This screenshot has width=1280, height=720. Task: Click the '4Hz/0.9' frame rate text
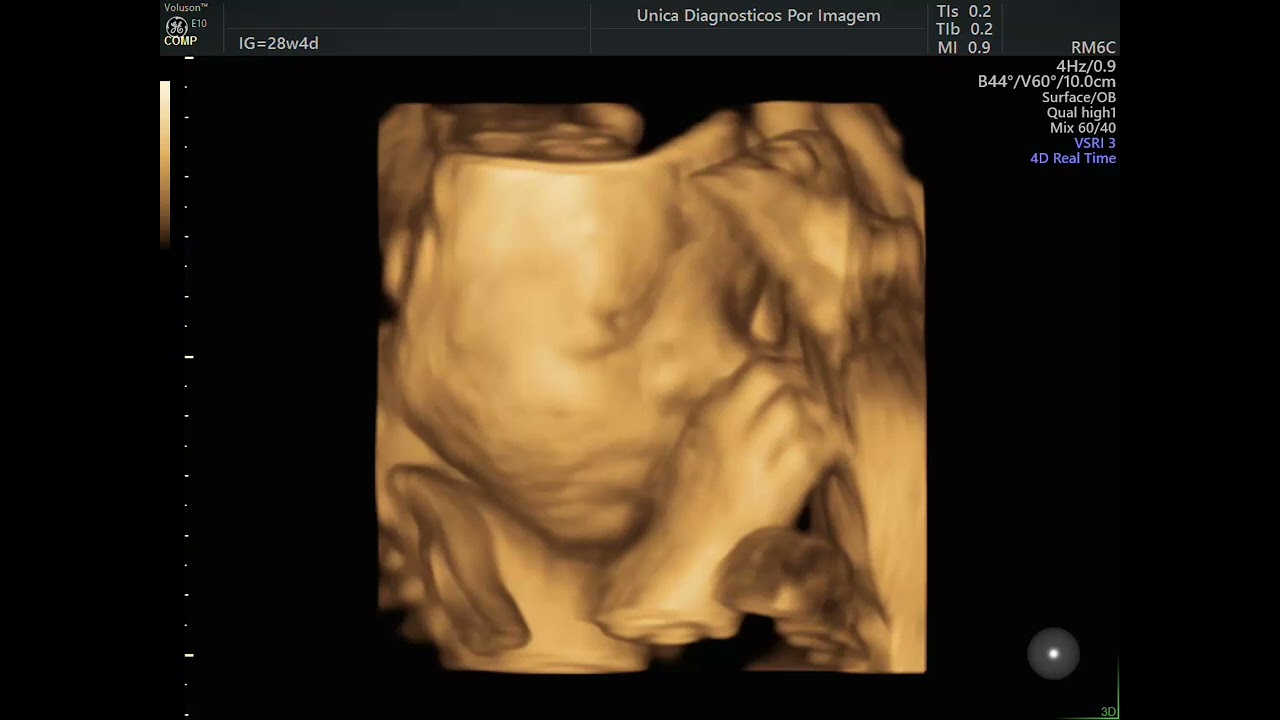(x=1086, y=66)
